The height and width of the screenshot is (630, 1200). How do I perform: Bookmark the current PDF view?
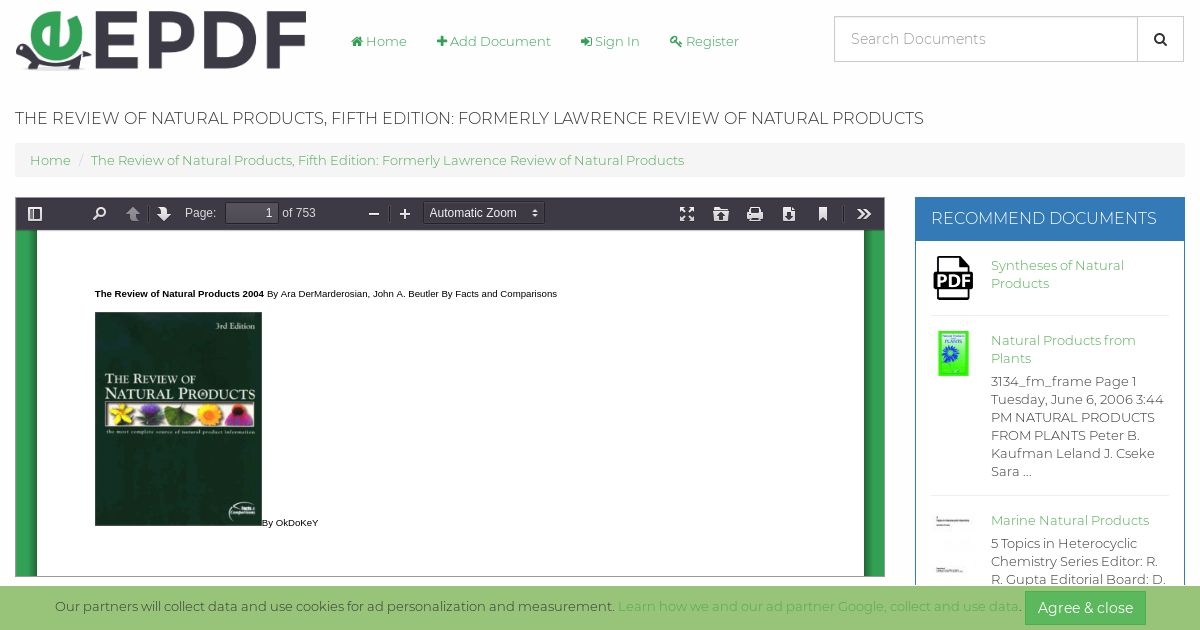[823, 214]
